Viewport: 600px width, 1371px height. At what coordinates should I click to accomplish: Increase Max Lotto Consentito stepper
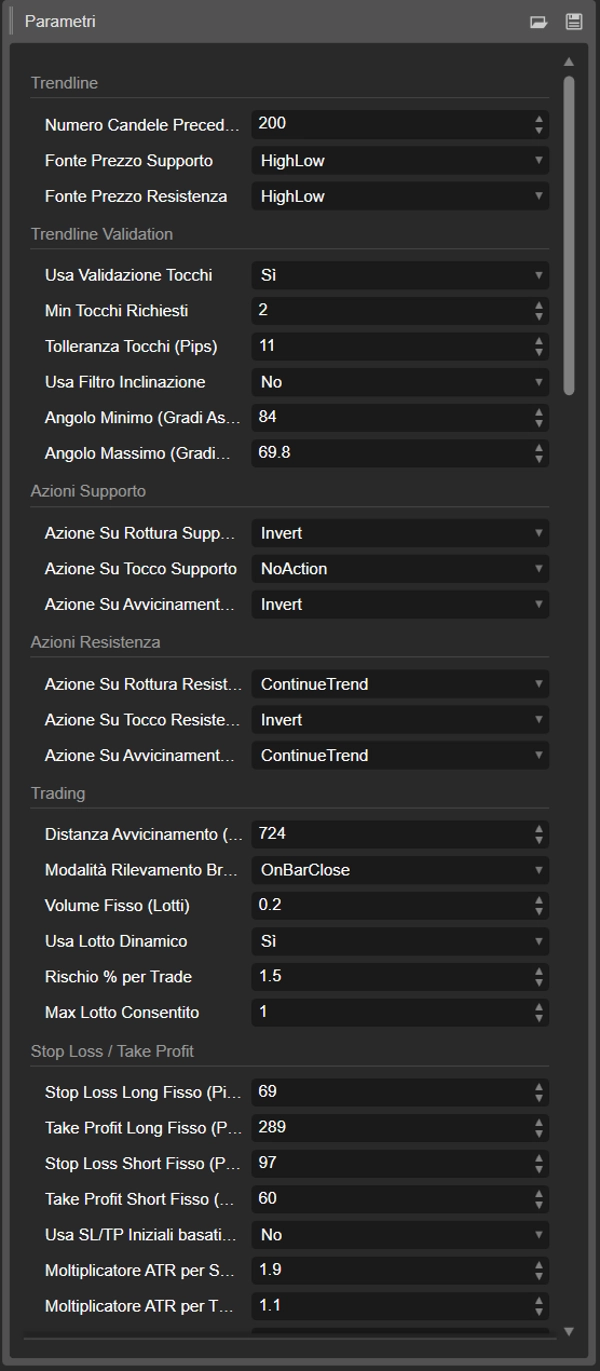point(539,1007)
